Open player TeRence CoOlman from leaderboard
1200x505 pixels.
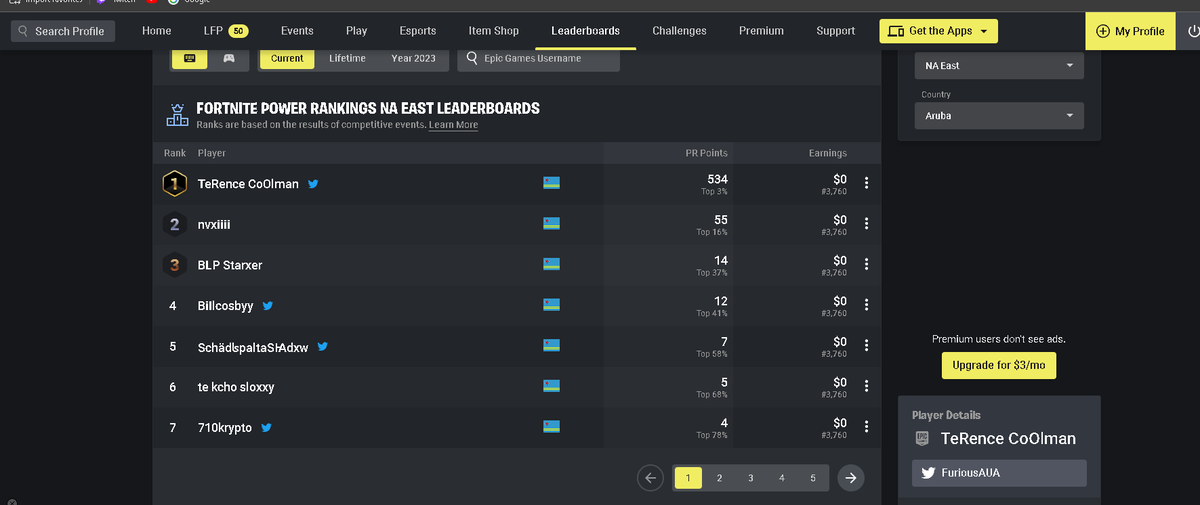[x=248, y=184]
